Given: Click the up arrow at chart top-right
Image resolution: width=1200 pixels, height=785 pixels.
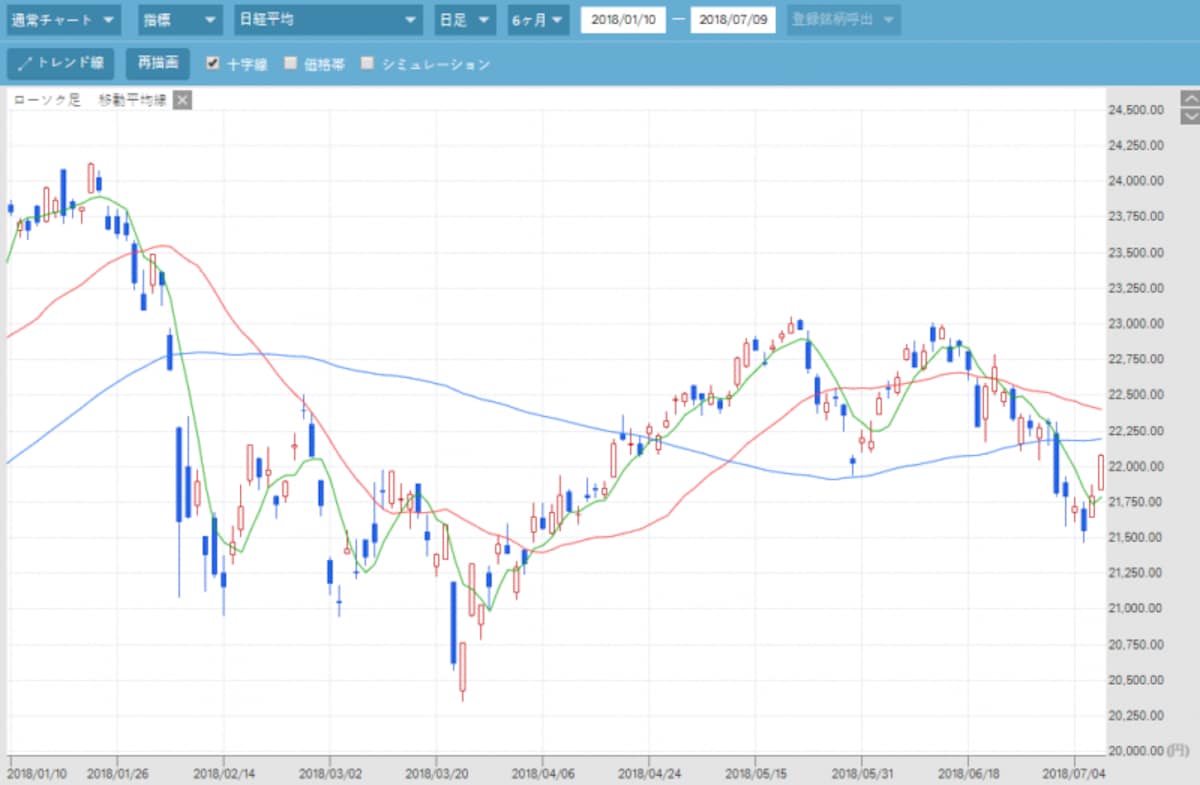Looking at the screenshot, I should pyautogui.click(x=1190, y=98).
